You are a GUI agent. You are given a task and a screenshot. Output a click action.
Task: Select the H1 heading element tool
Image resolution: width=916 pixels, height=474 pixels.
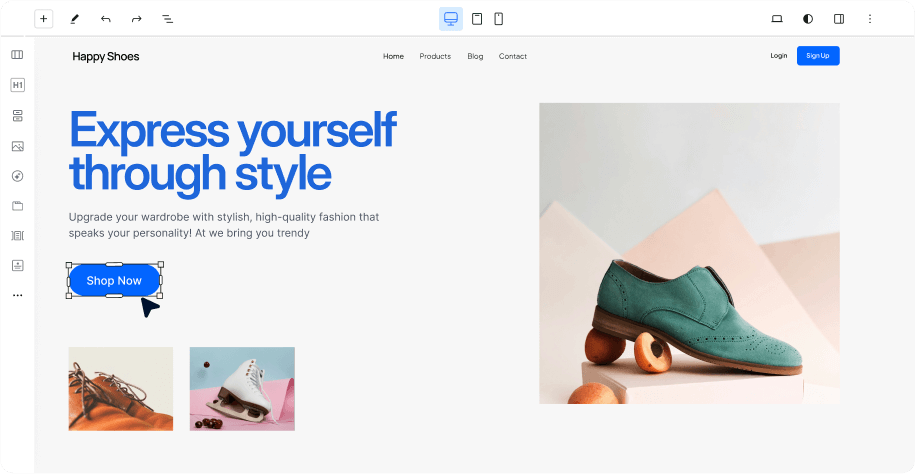(17, 85)
